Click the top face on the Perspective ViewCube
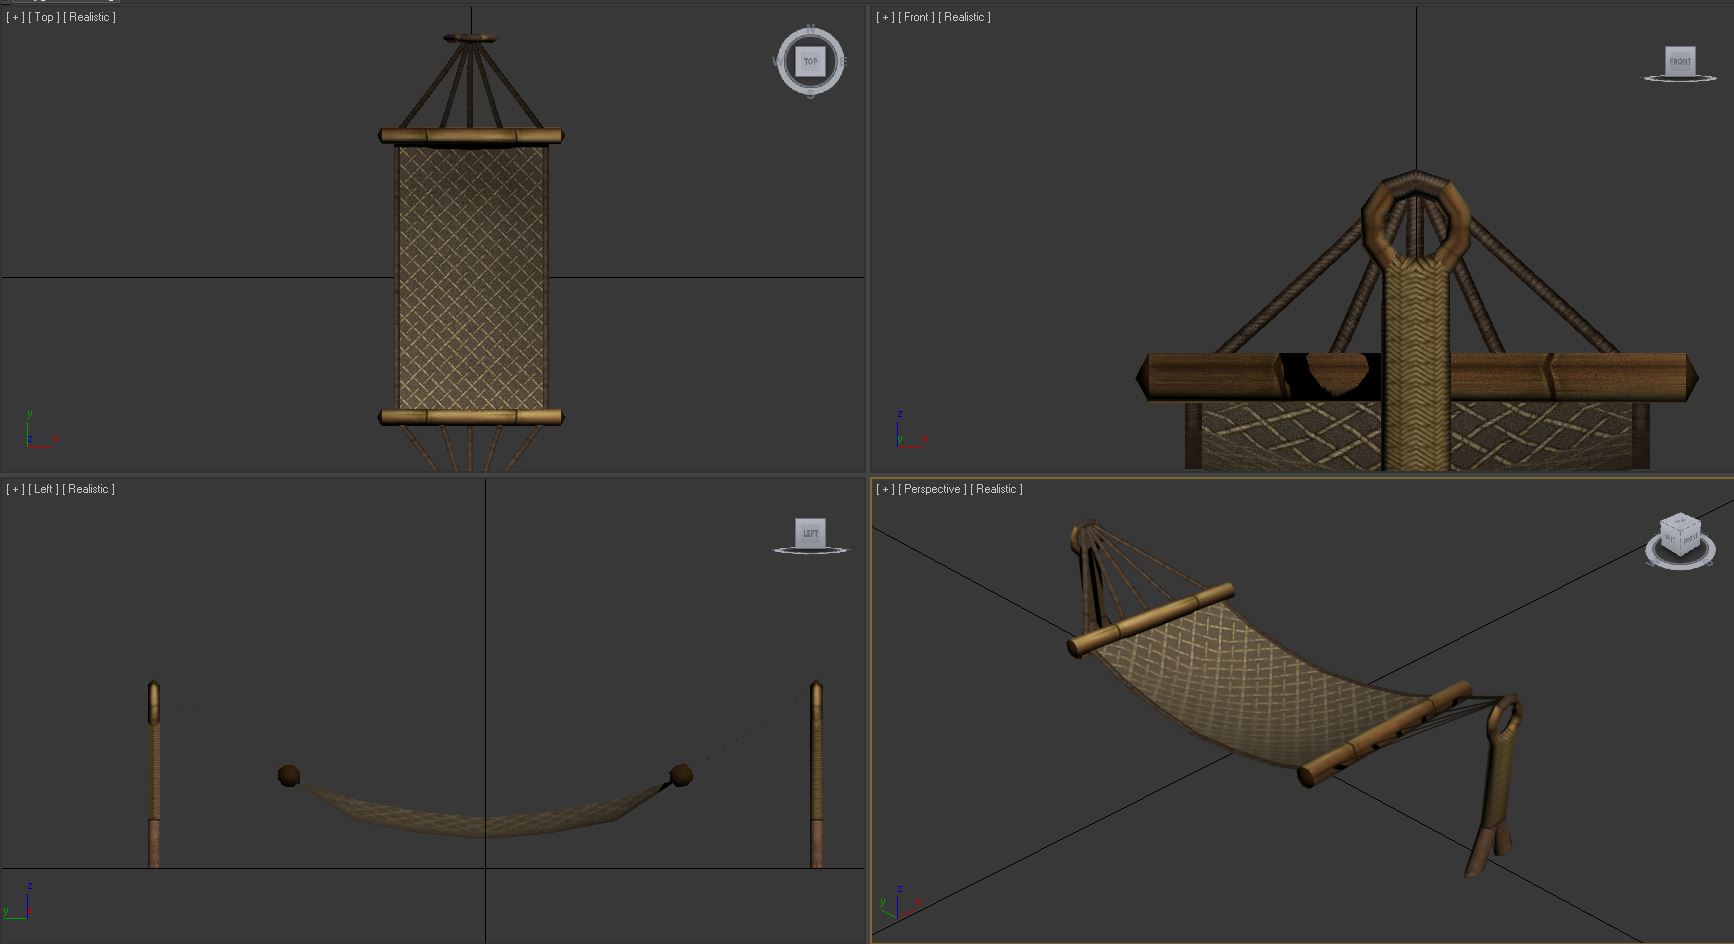Viewport: 1734px width, 944px height. coord(1681,522)
